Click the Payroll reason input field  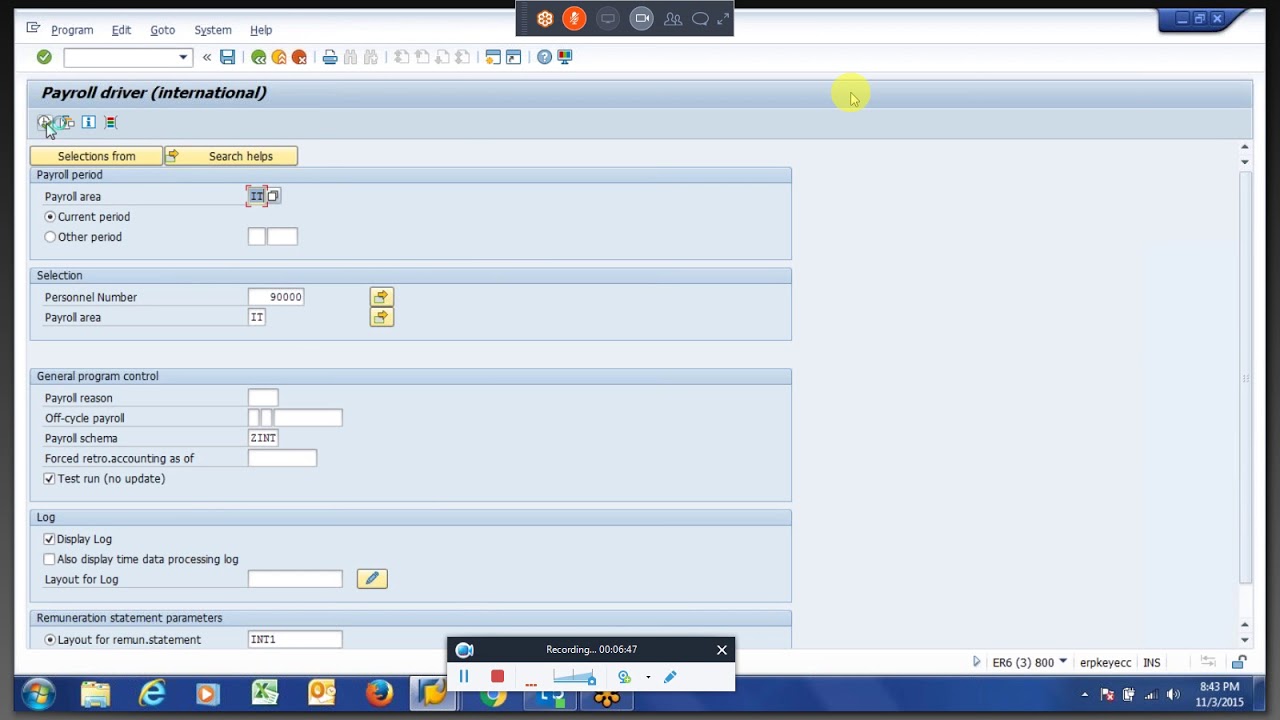[x=263, y=398]
